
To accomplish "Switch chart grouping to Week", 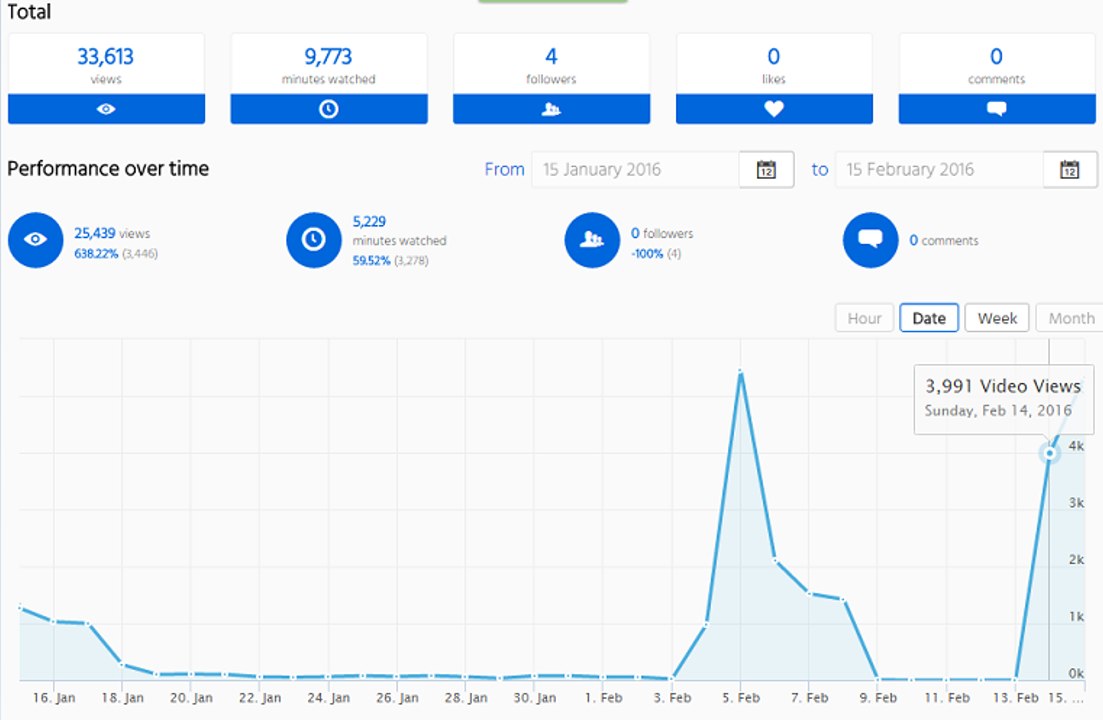I will 997,318.
